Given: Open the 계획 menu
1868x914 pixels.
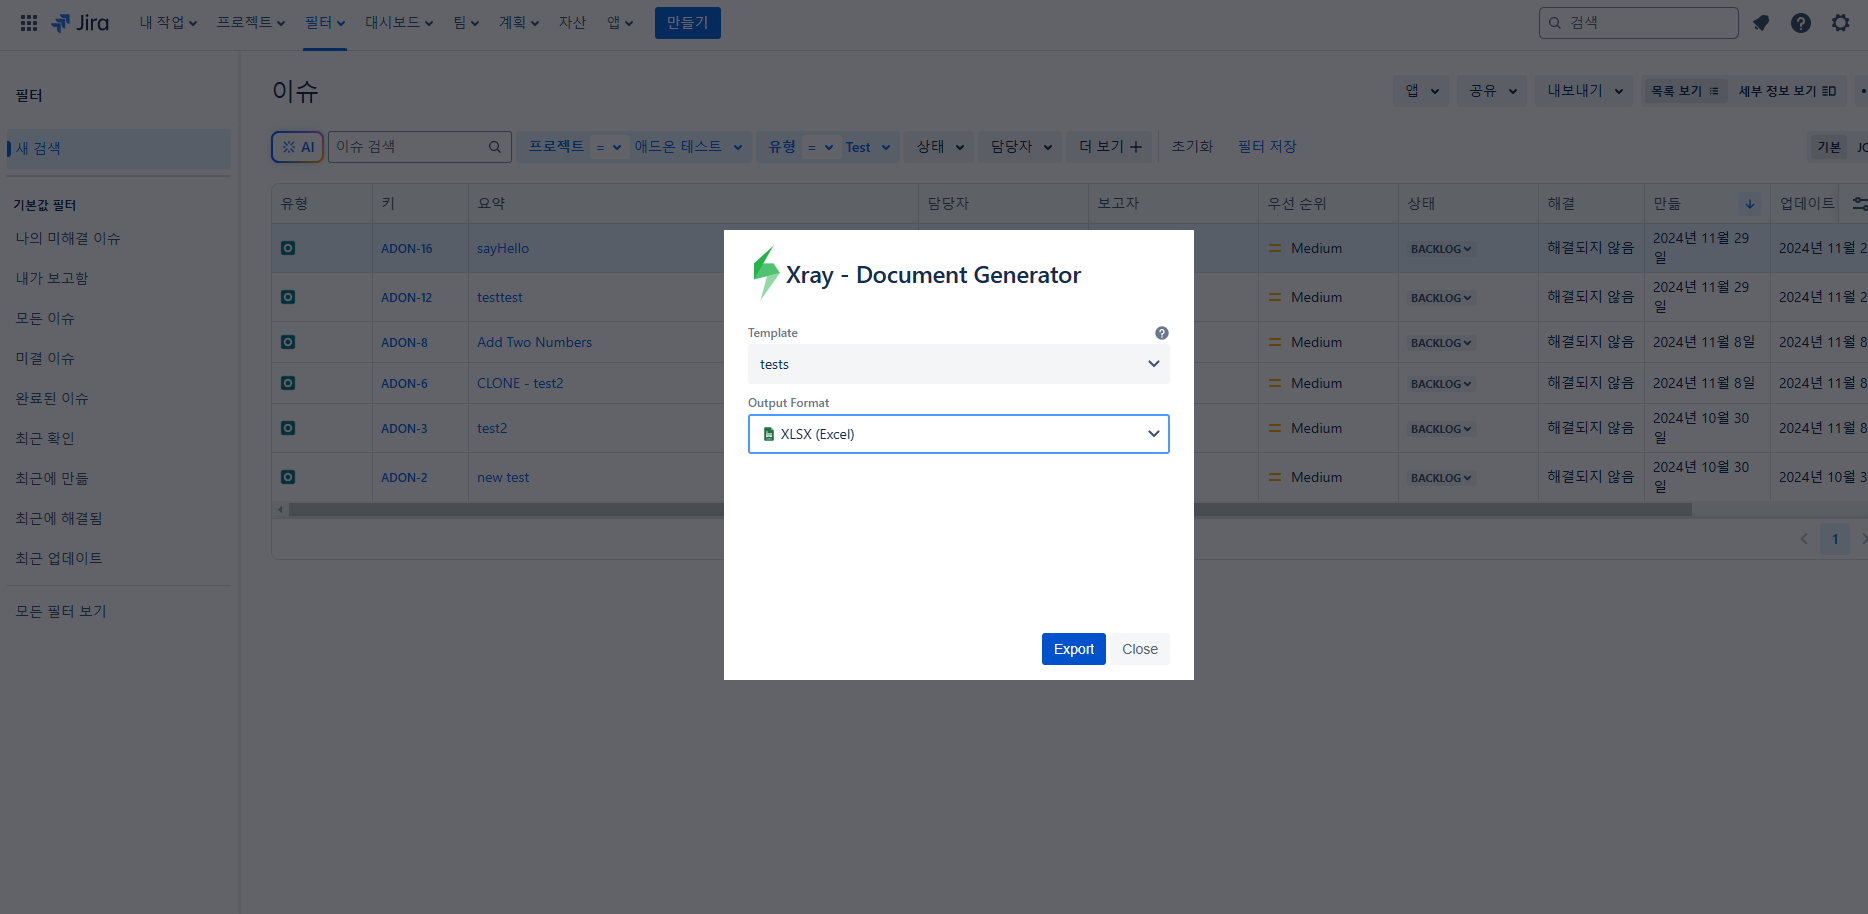Looking at the screenshot, I should (x=519, y=22).
